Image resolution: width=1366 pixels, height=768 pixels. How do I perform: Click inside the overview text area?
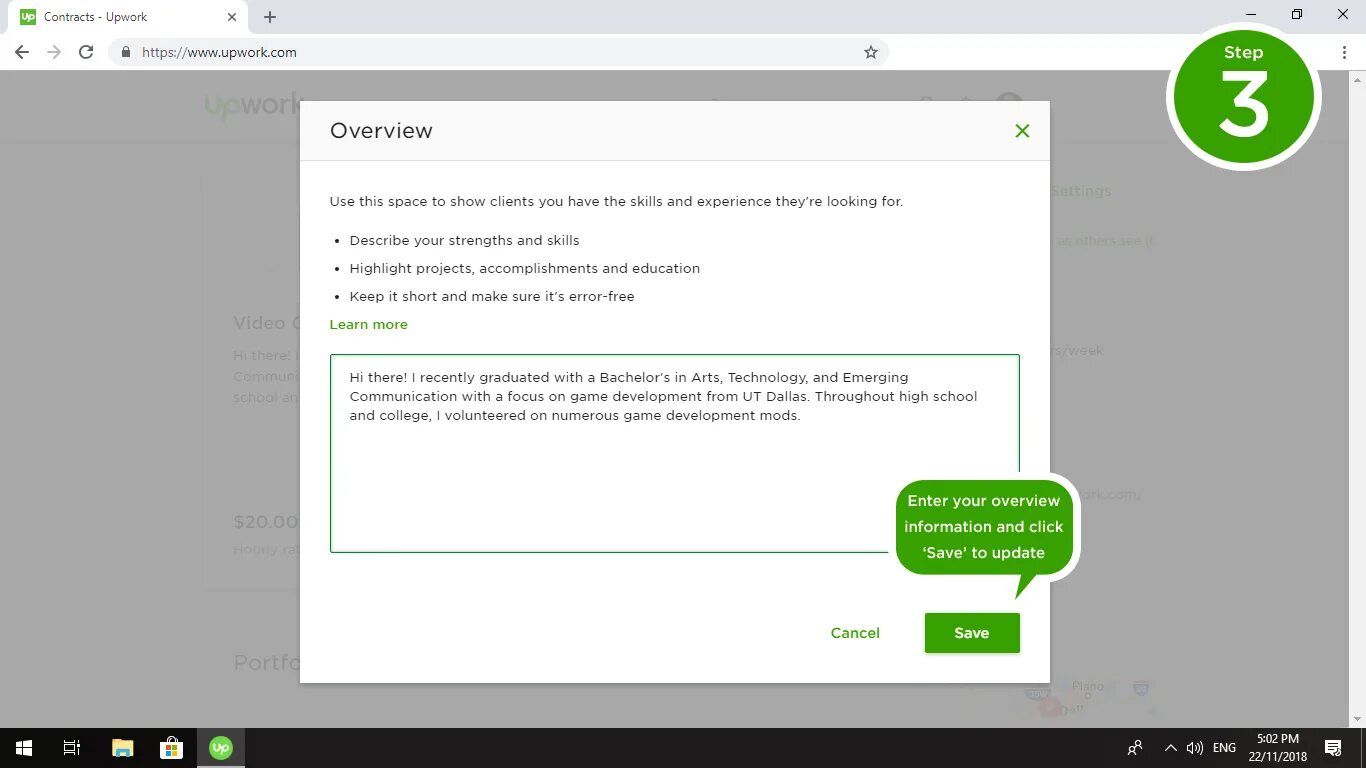click(x=674, y=453)
